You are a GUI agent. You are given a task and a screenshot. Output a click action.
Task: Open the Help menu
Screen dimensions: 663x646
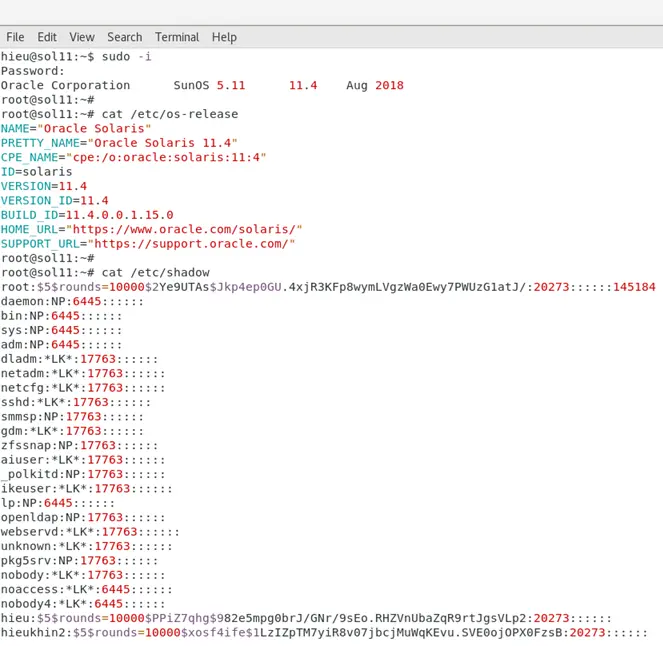(x=224, y=37)
